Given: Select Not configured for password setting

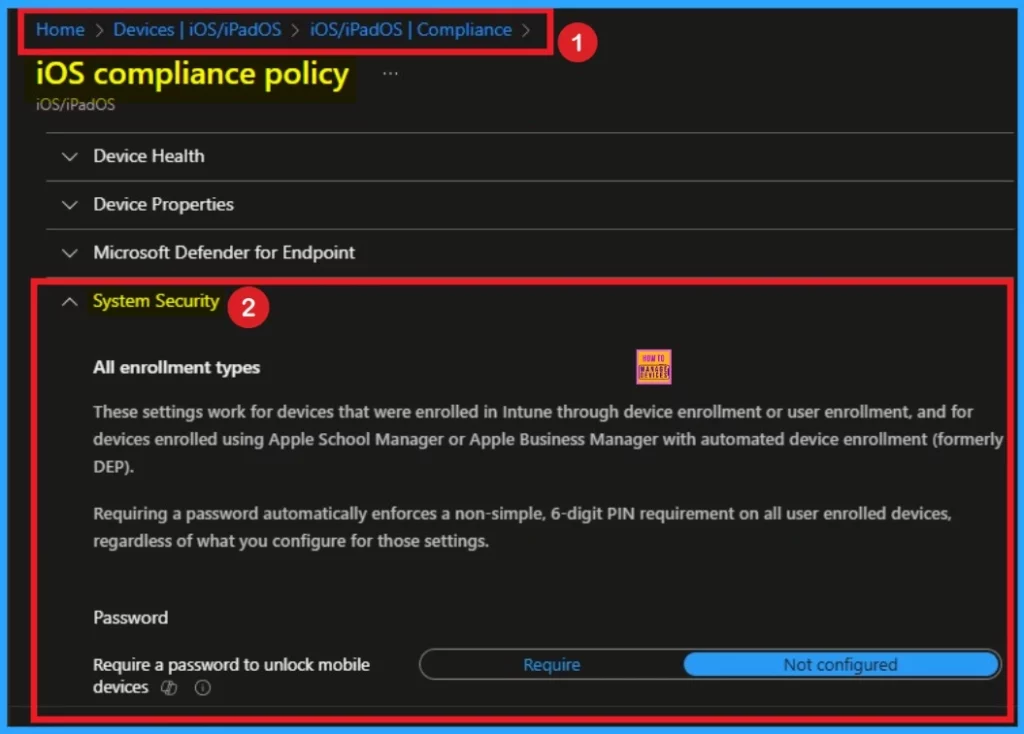Looking at the screenshot, I should [x=840, y=665].
